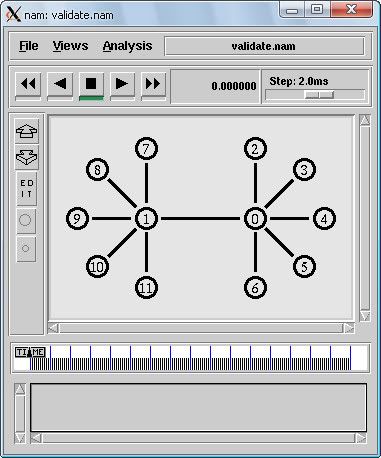Image resolution: width=381 pixels, height=458 pixels.
Task: Click the TIME slider marker on timeline
Action: [30, 352]
